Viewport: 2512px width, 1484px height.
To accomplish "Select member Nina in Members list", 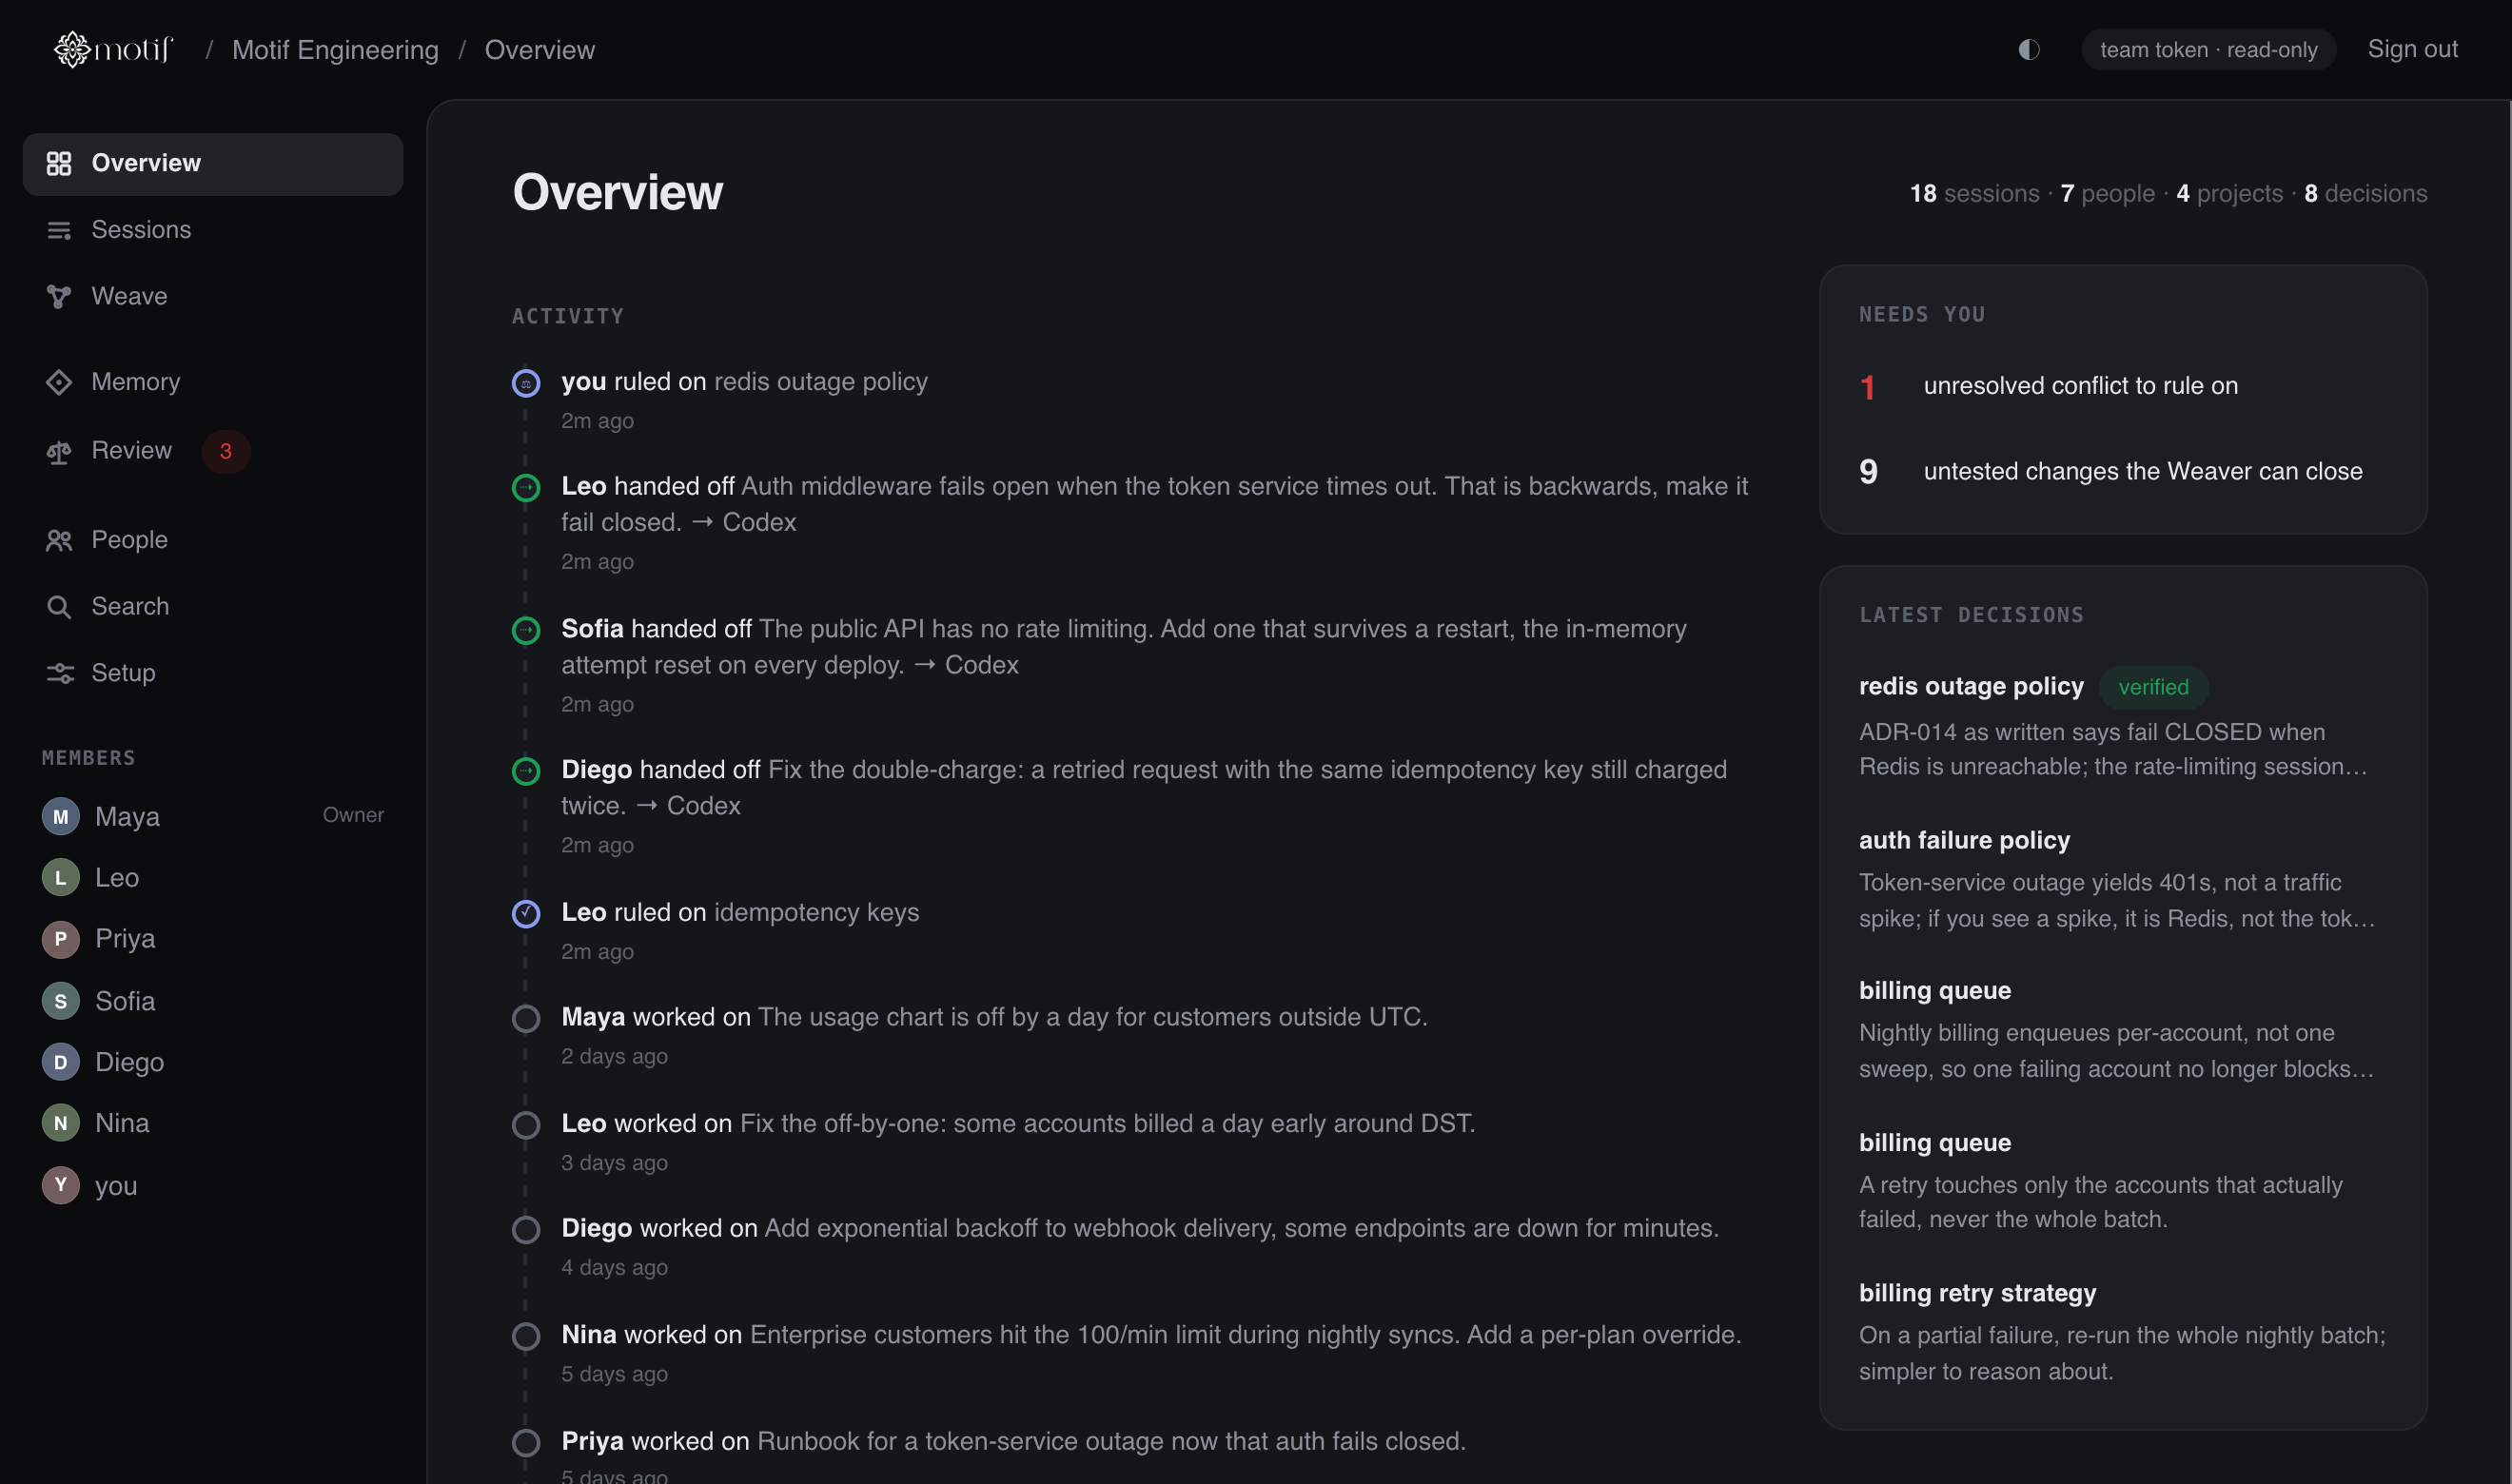I will 213,1123.
